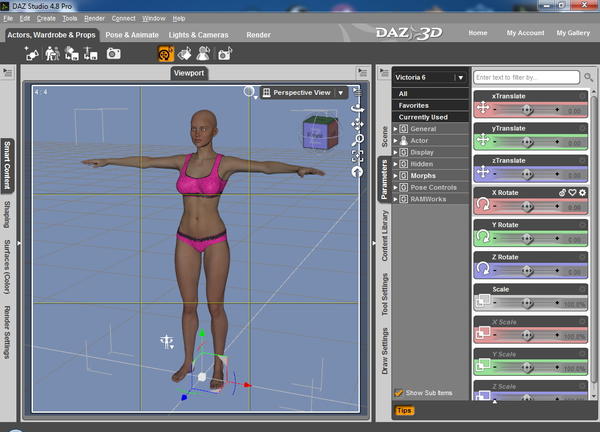This screenshot has width=600, height=432.
Task: Click the property filter text field
Action: [x=527, y=77]
